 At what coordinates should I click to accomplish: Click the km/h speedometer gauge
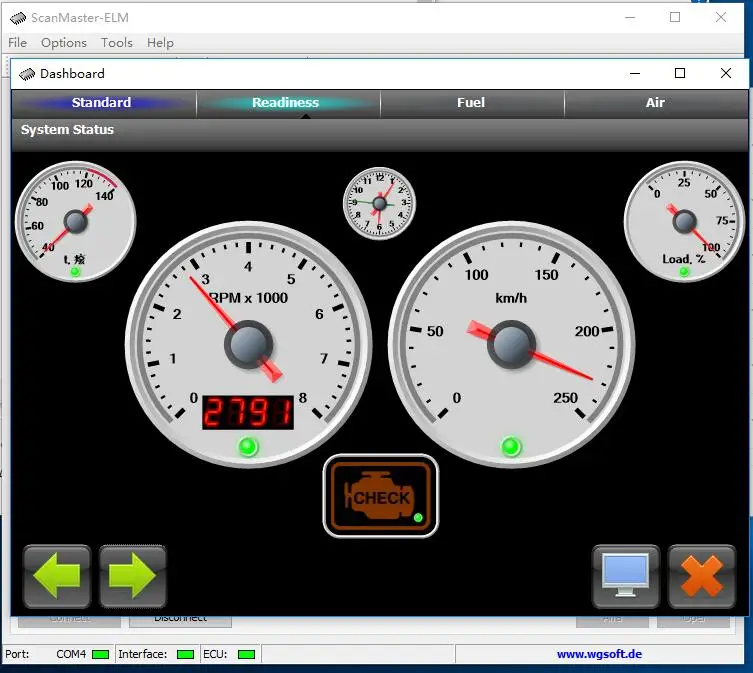click(511, 344)
